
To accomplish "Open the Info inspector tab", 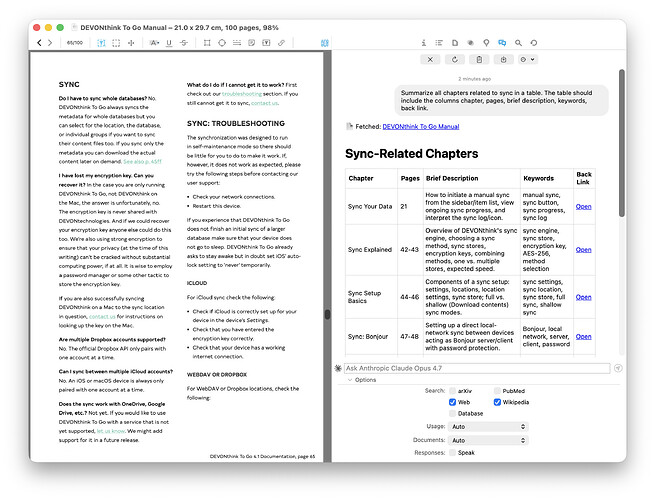I will pyautogui.click(x=423, y=43).
